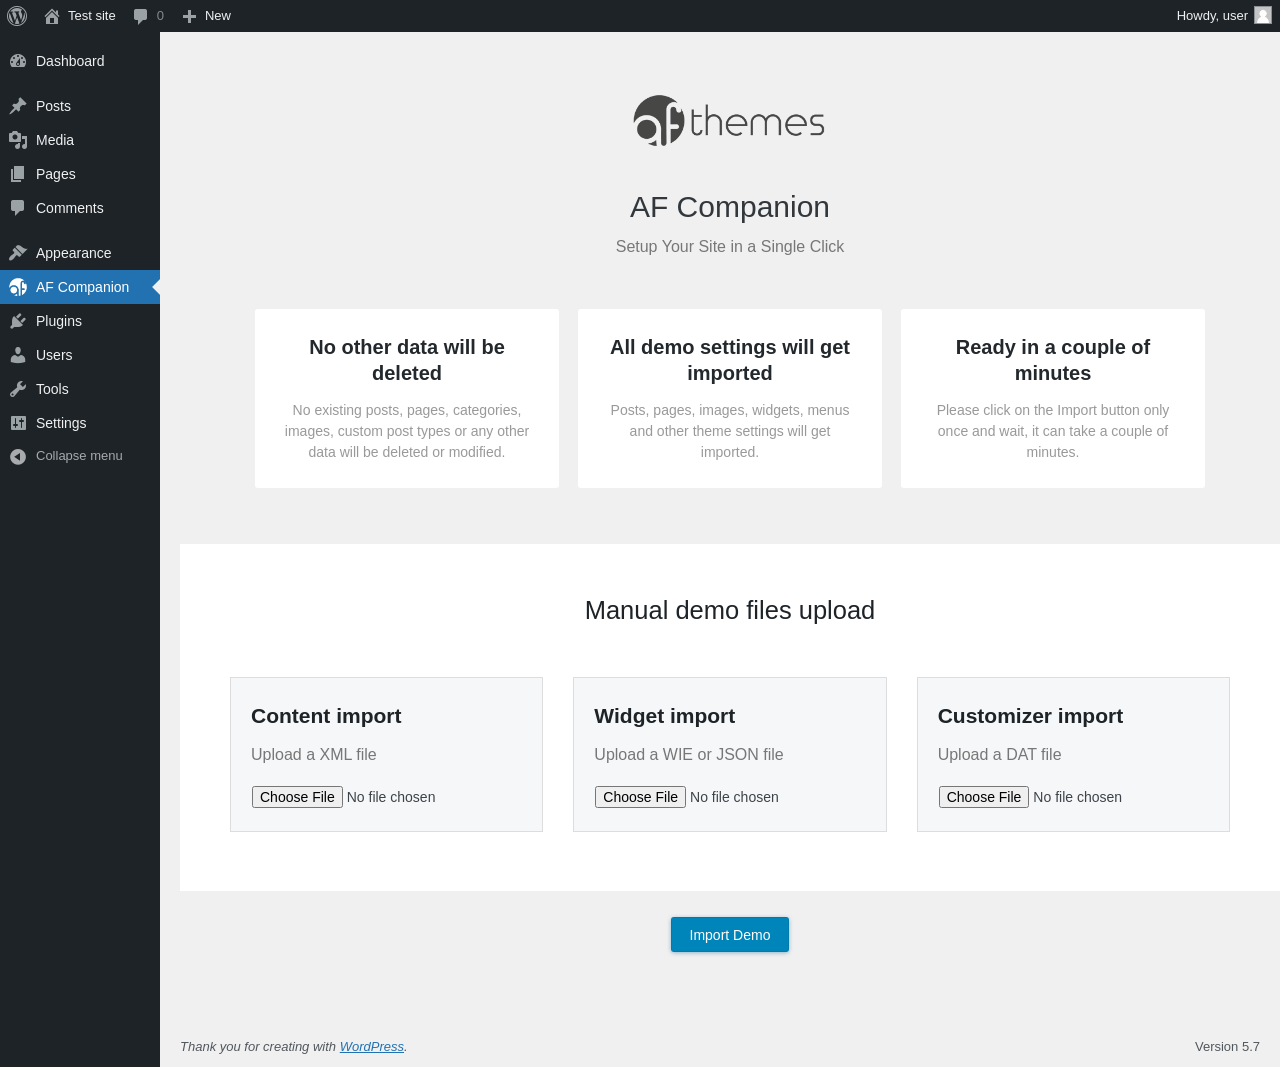Viewport: 1280px width, 1067px height.
Task: Click the 'Upload a XML file' text
Action: click(314, 755)
